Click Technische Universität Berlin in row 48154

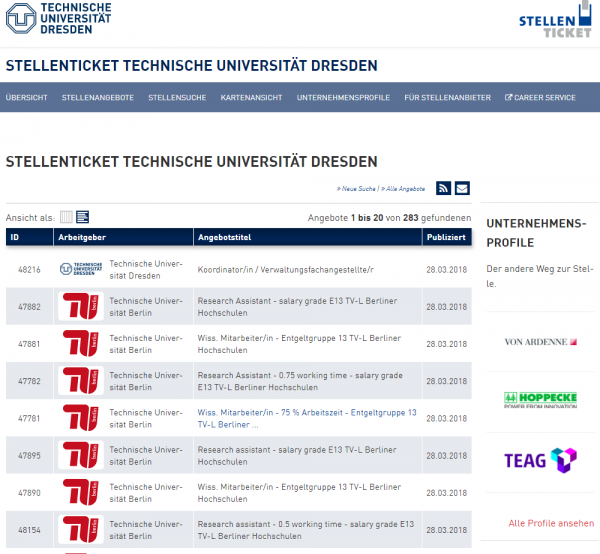[146, 530]
